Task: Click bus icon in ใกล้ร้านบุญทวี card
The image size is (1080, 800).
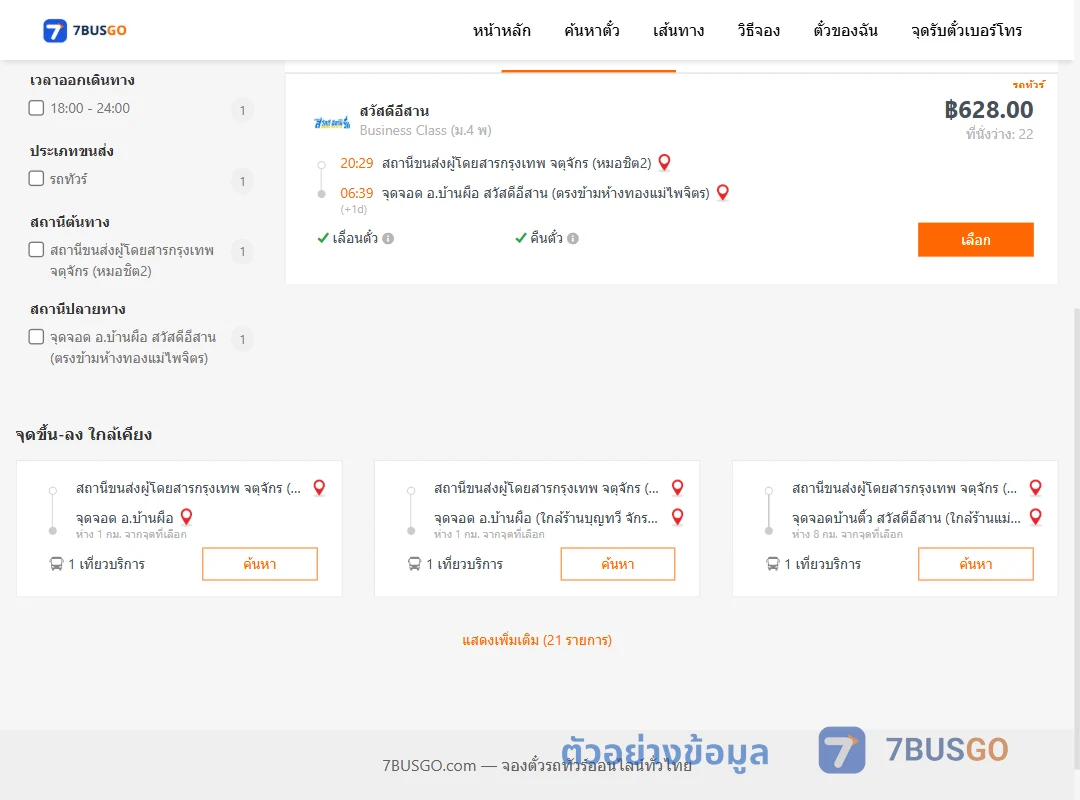Action: pyautogui.click(x=415, y=564)
